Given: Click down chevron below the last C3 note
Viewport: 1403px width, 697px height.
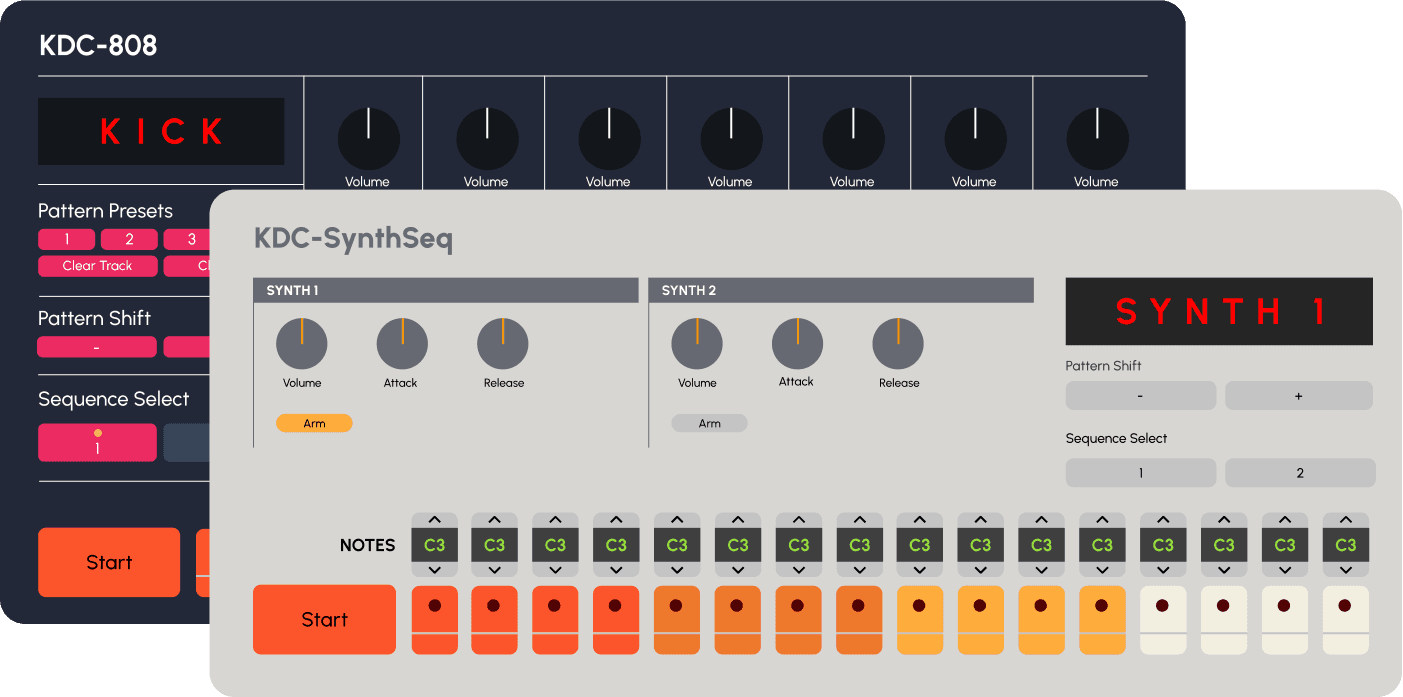Looking at the screenshot, I should (x=1345, y=569).
